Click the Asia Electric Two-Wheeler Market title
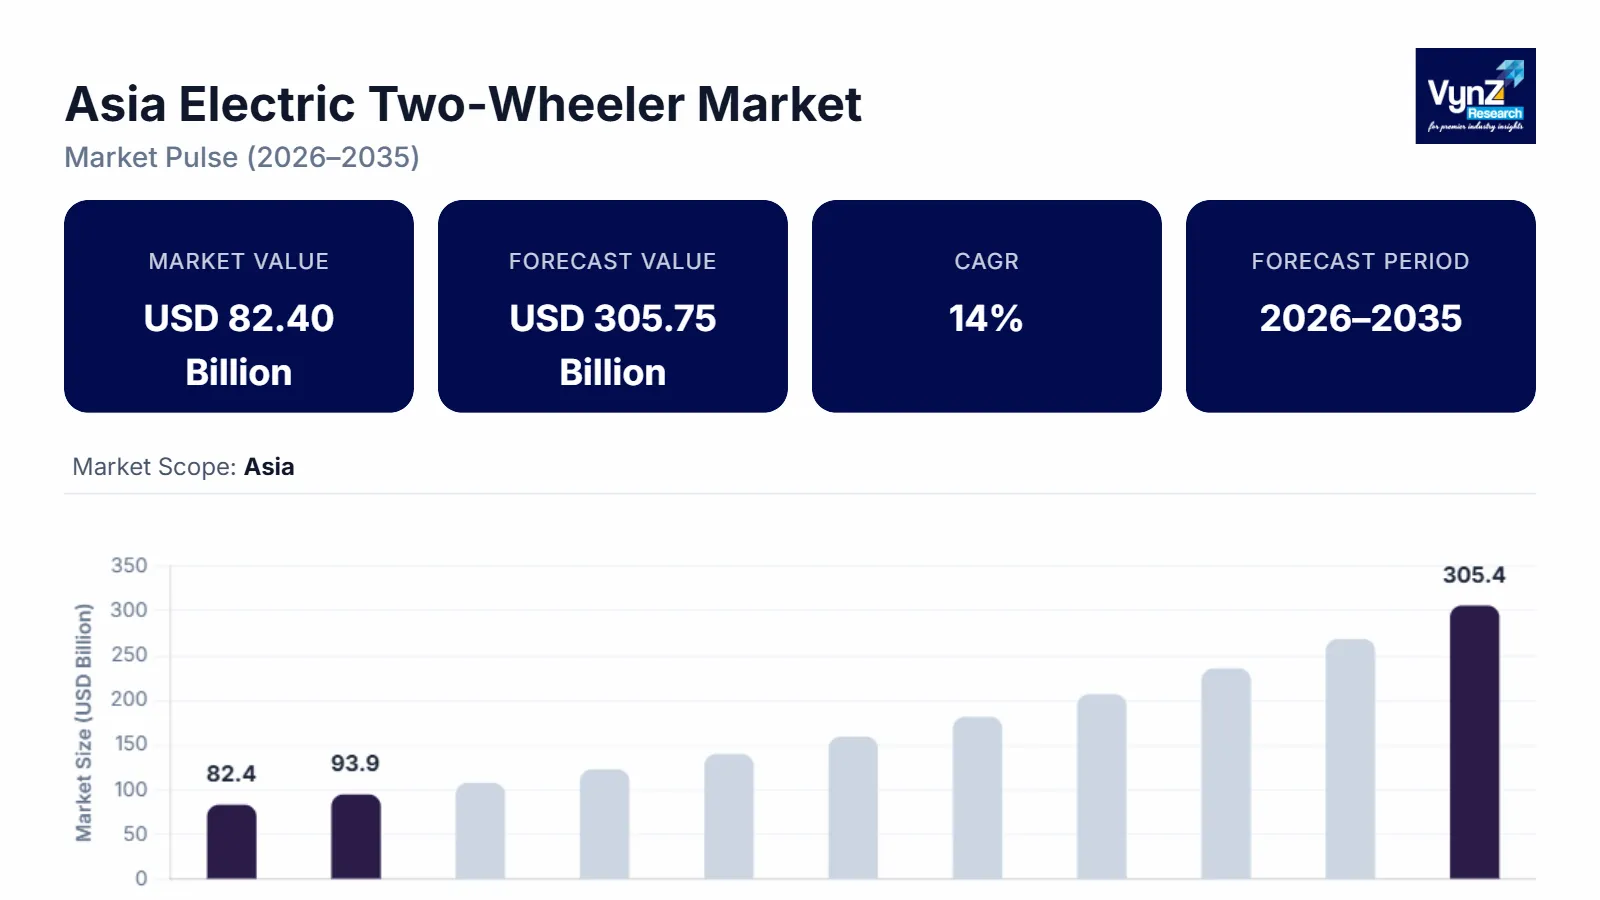This screenshot has width=1600, height=900. point(463,104)
